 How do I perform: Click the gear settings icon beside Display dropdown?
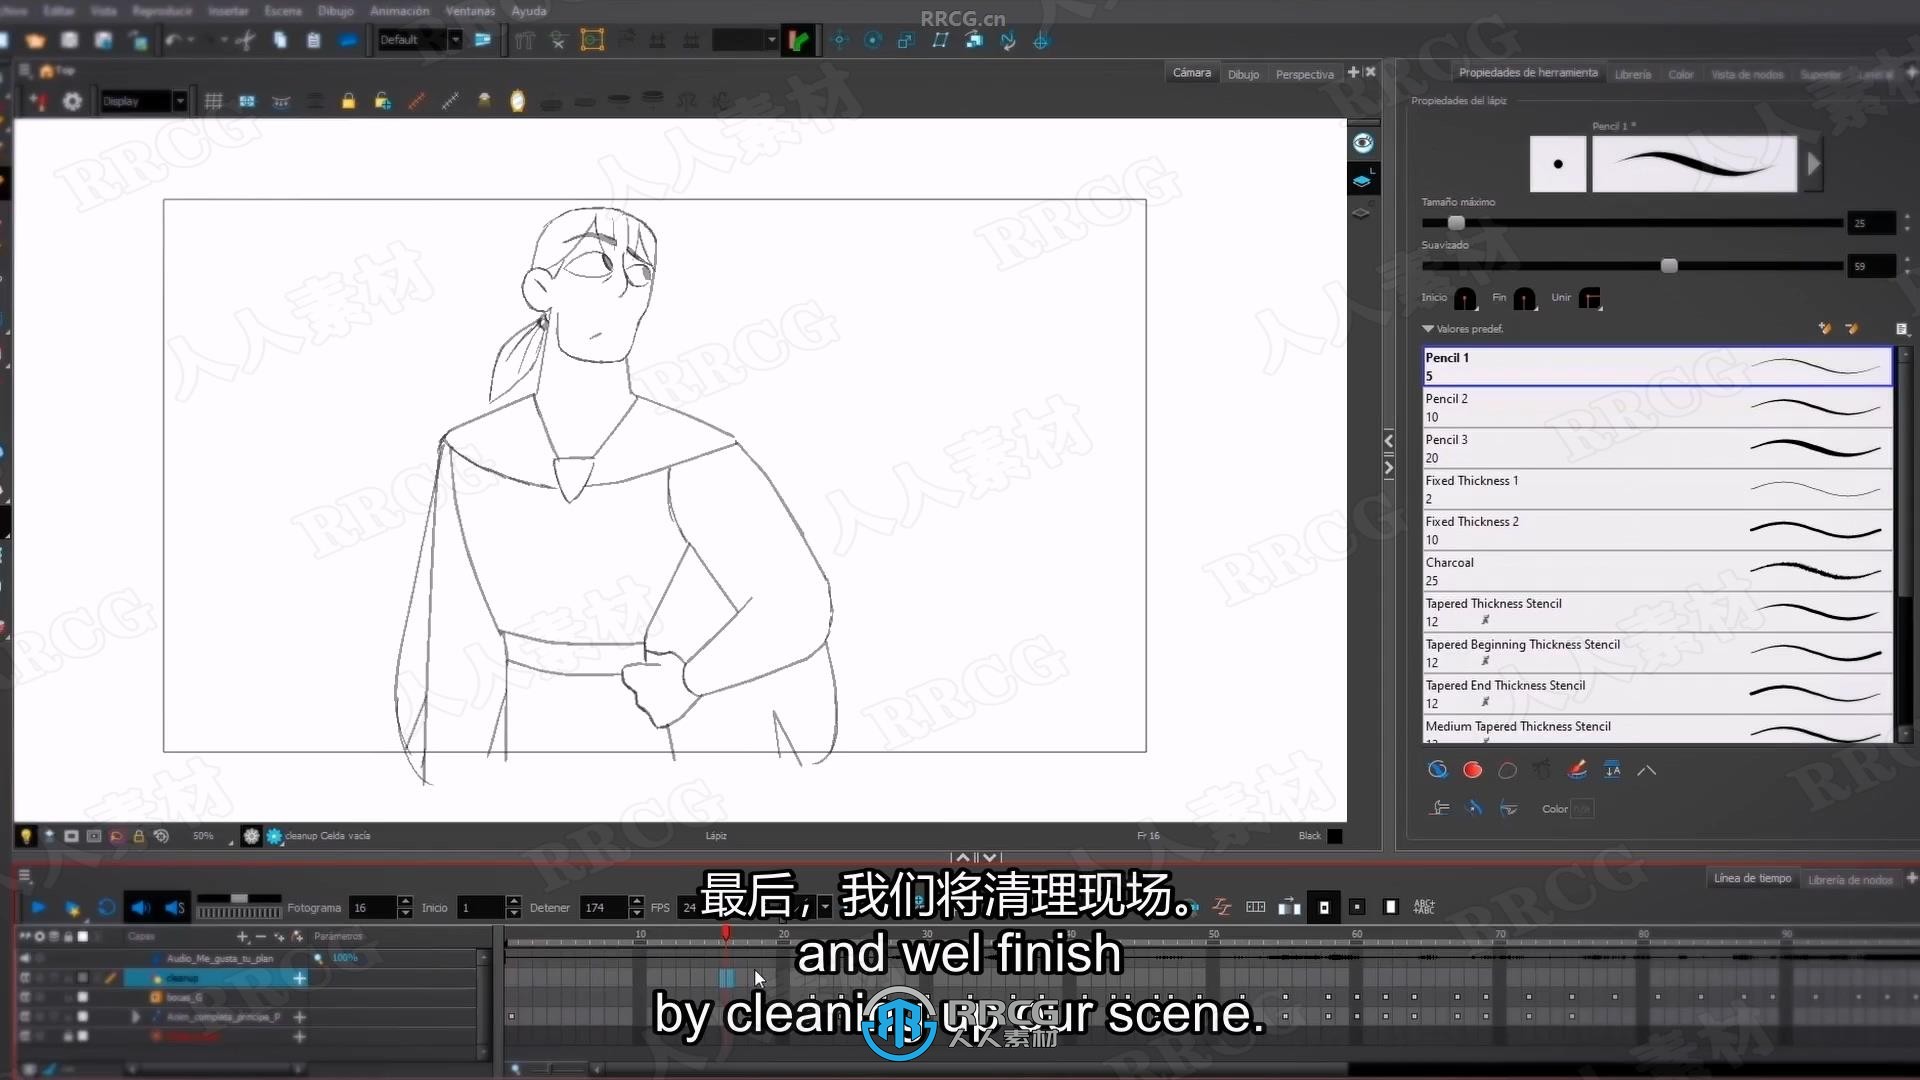coord(72,101)
